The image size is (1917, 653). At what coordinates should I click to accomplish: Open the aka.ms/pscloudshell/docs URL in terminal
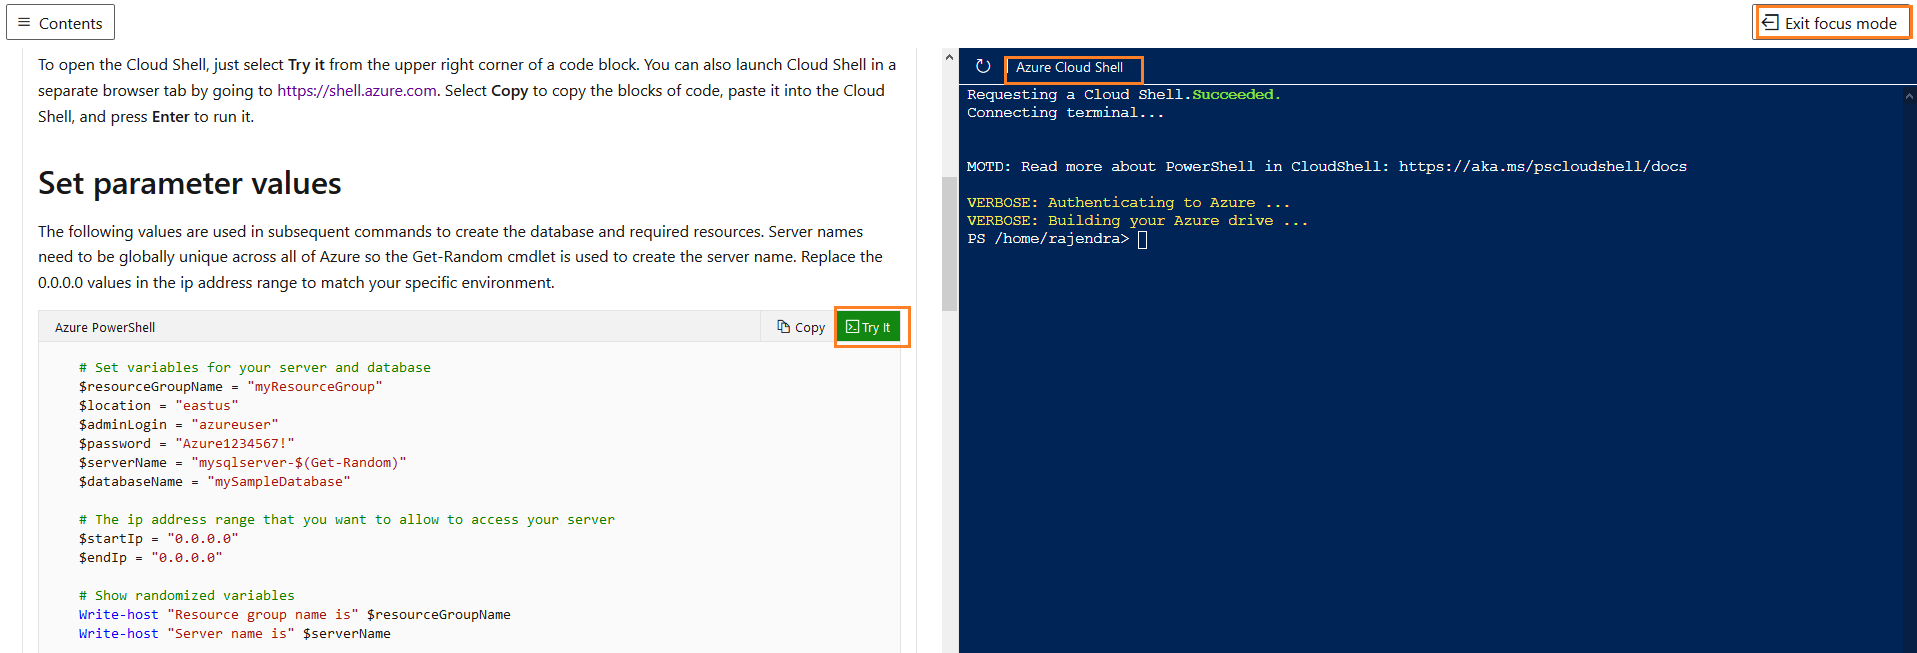(1542, 167)
